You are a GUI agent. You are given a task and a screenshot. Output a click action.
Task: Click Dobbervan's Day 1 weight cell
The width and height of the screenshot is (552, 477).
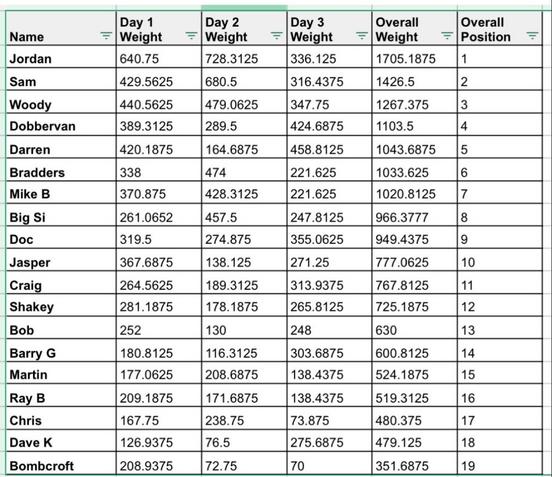coord(159,124)
